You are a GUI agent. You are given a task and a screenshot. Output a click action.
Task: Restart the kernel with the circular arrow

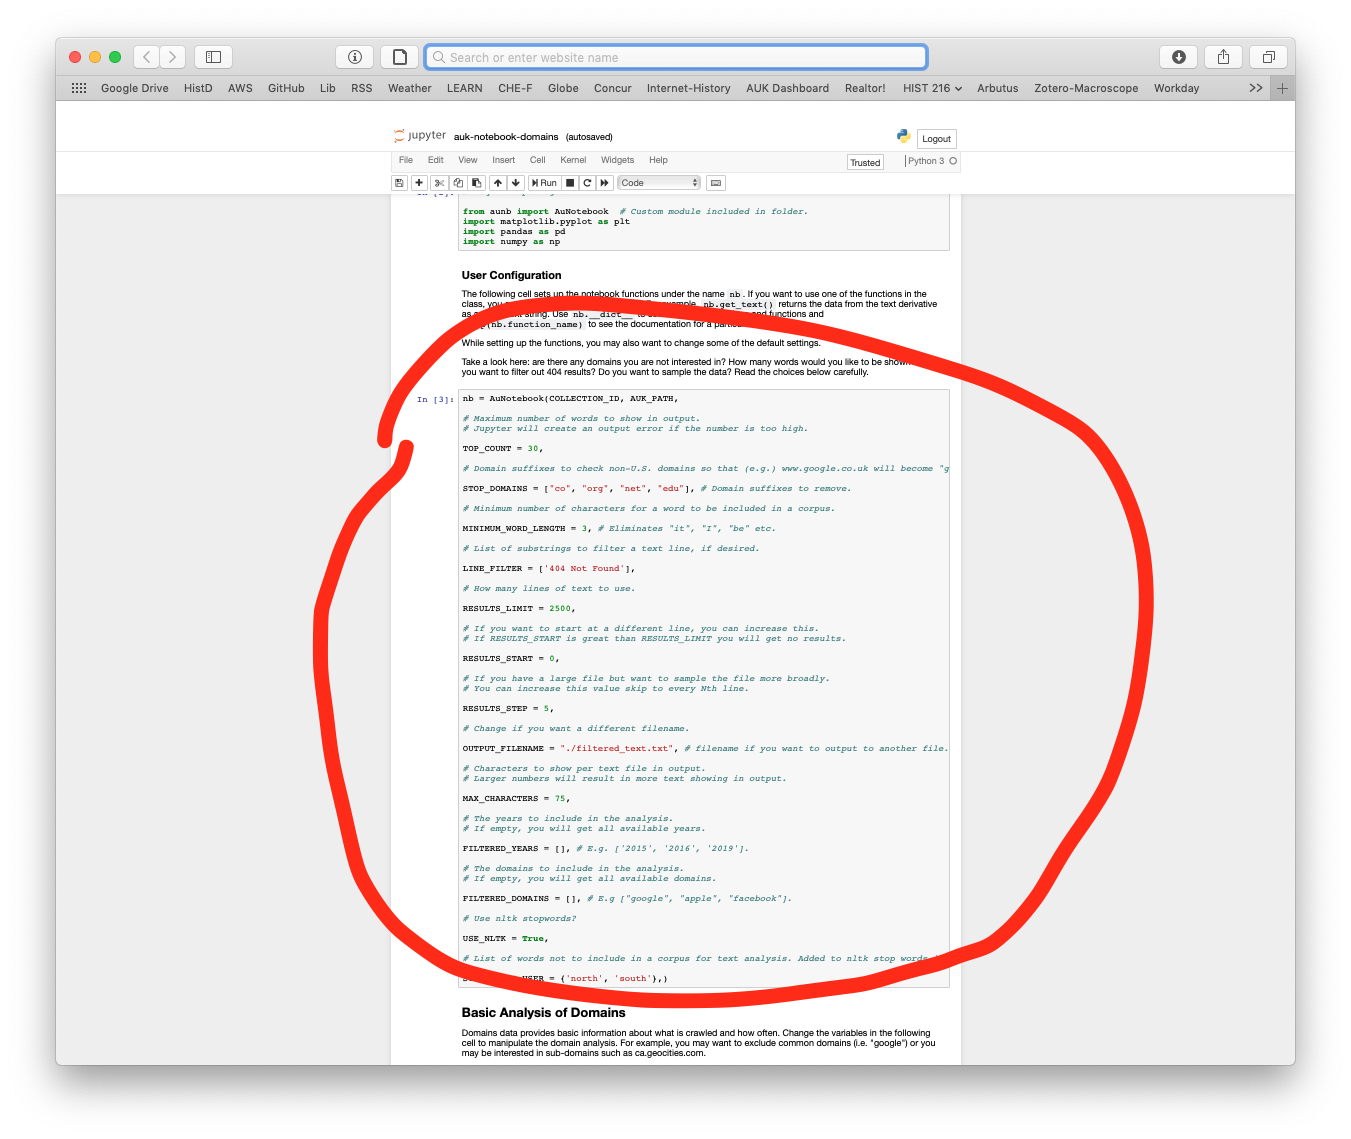coord(587,183)
